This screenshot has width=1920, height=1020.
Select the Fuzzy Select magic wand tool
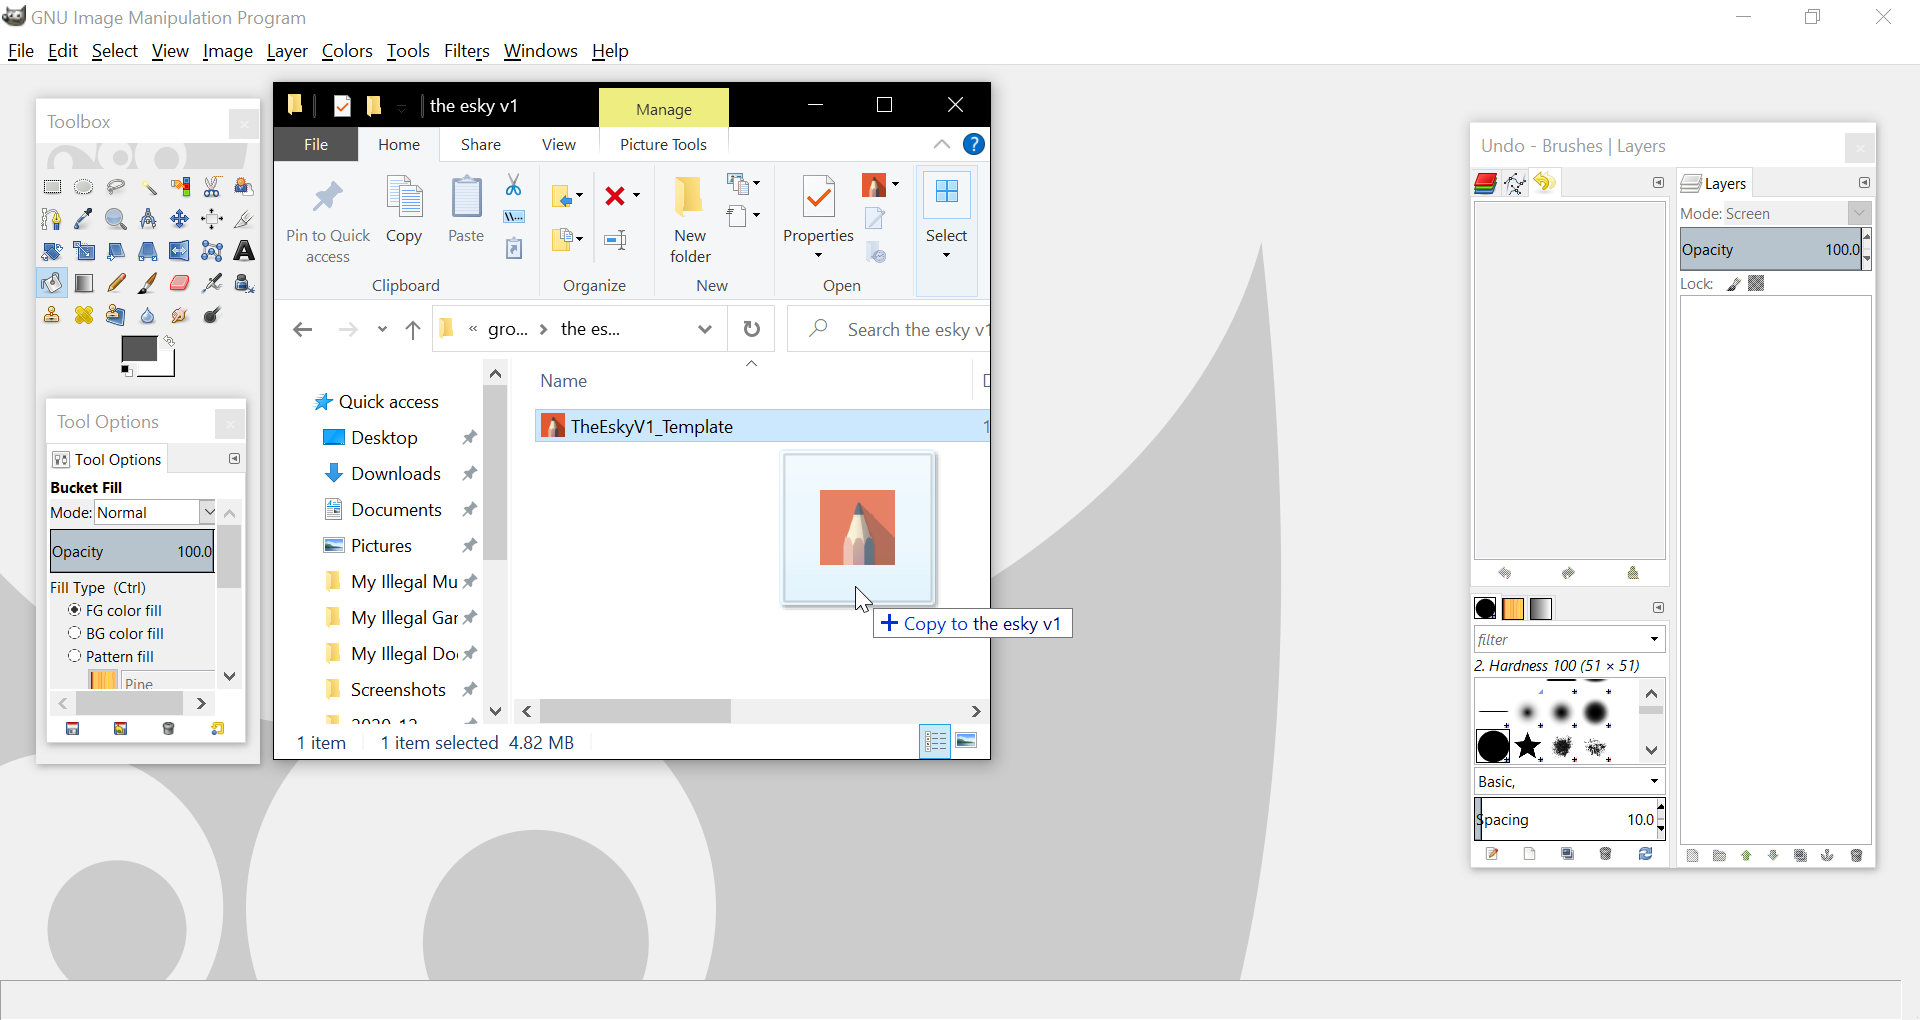pos(148,187)
